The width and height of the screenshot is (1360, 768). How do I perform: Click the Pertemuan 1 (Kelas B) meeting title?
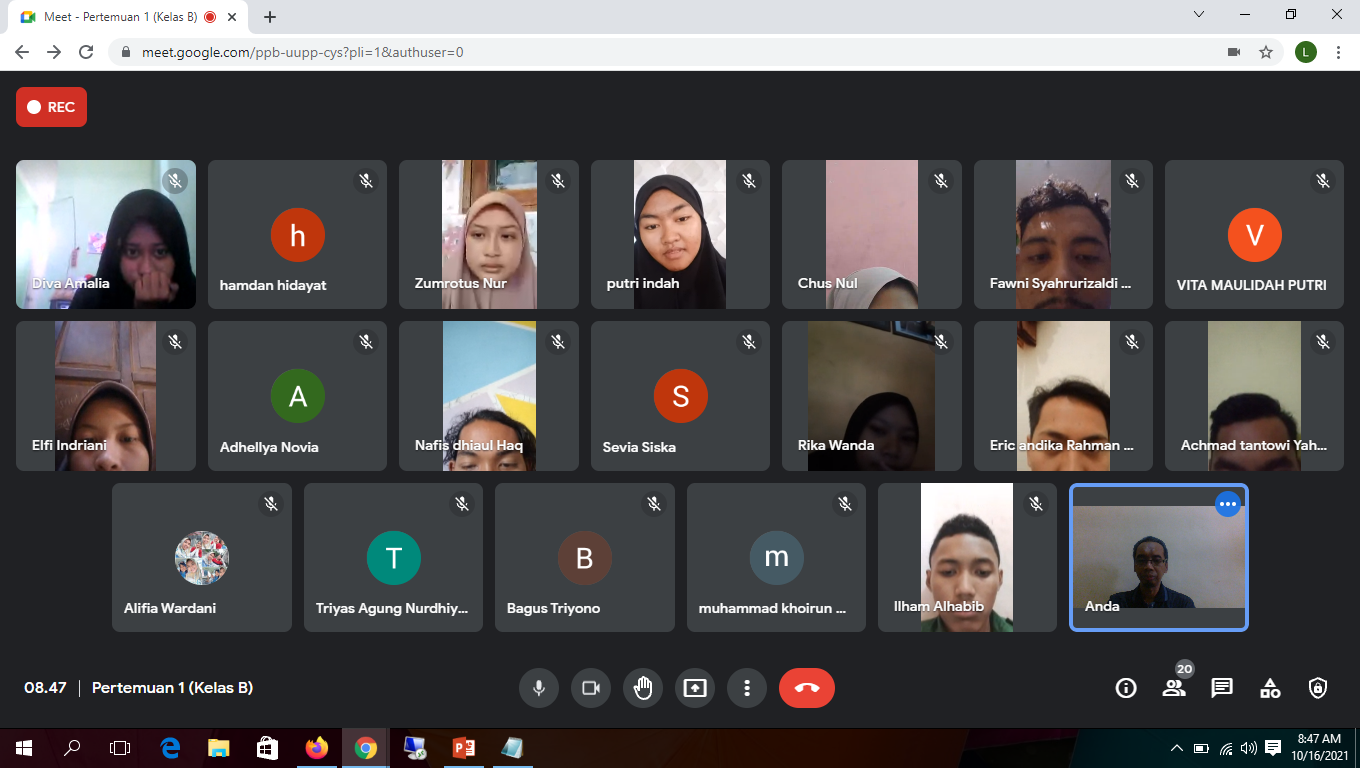pos(172,688)
